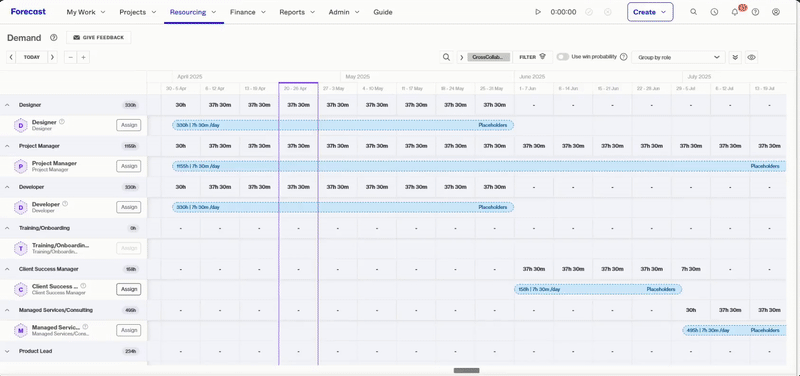
Task: Click the Forecast logo
Action: tap(28, 12)
